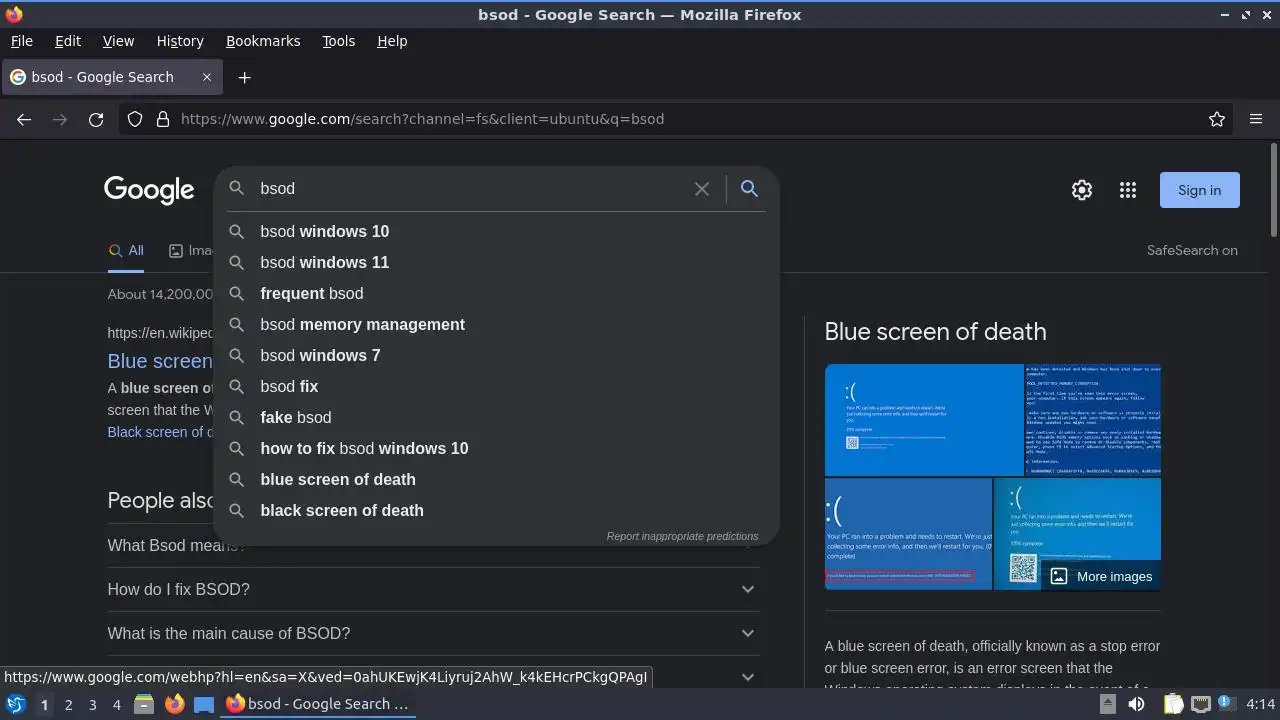The height and width of the screenshot is (720, 1280).
Task: Choose suggestion 'bsod memory management'
Action: tap(496, 324)
